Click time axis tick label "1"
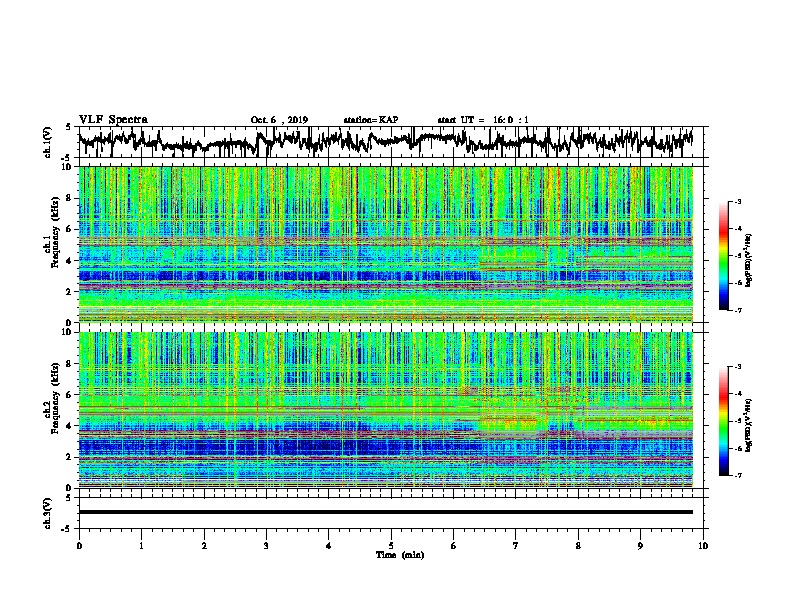This screenshot has height=612, width=792. point(142,546)
